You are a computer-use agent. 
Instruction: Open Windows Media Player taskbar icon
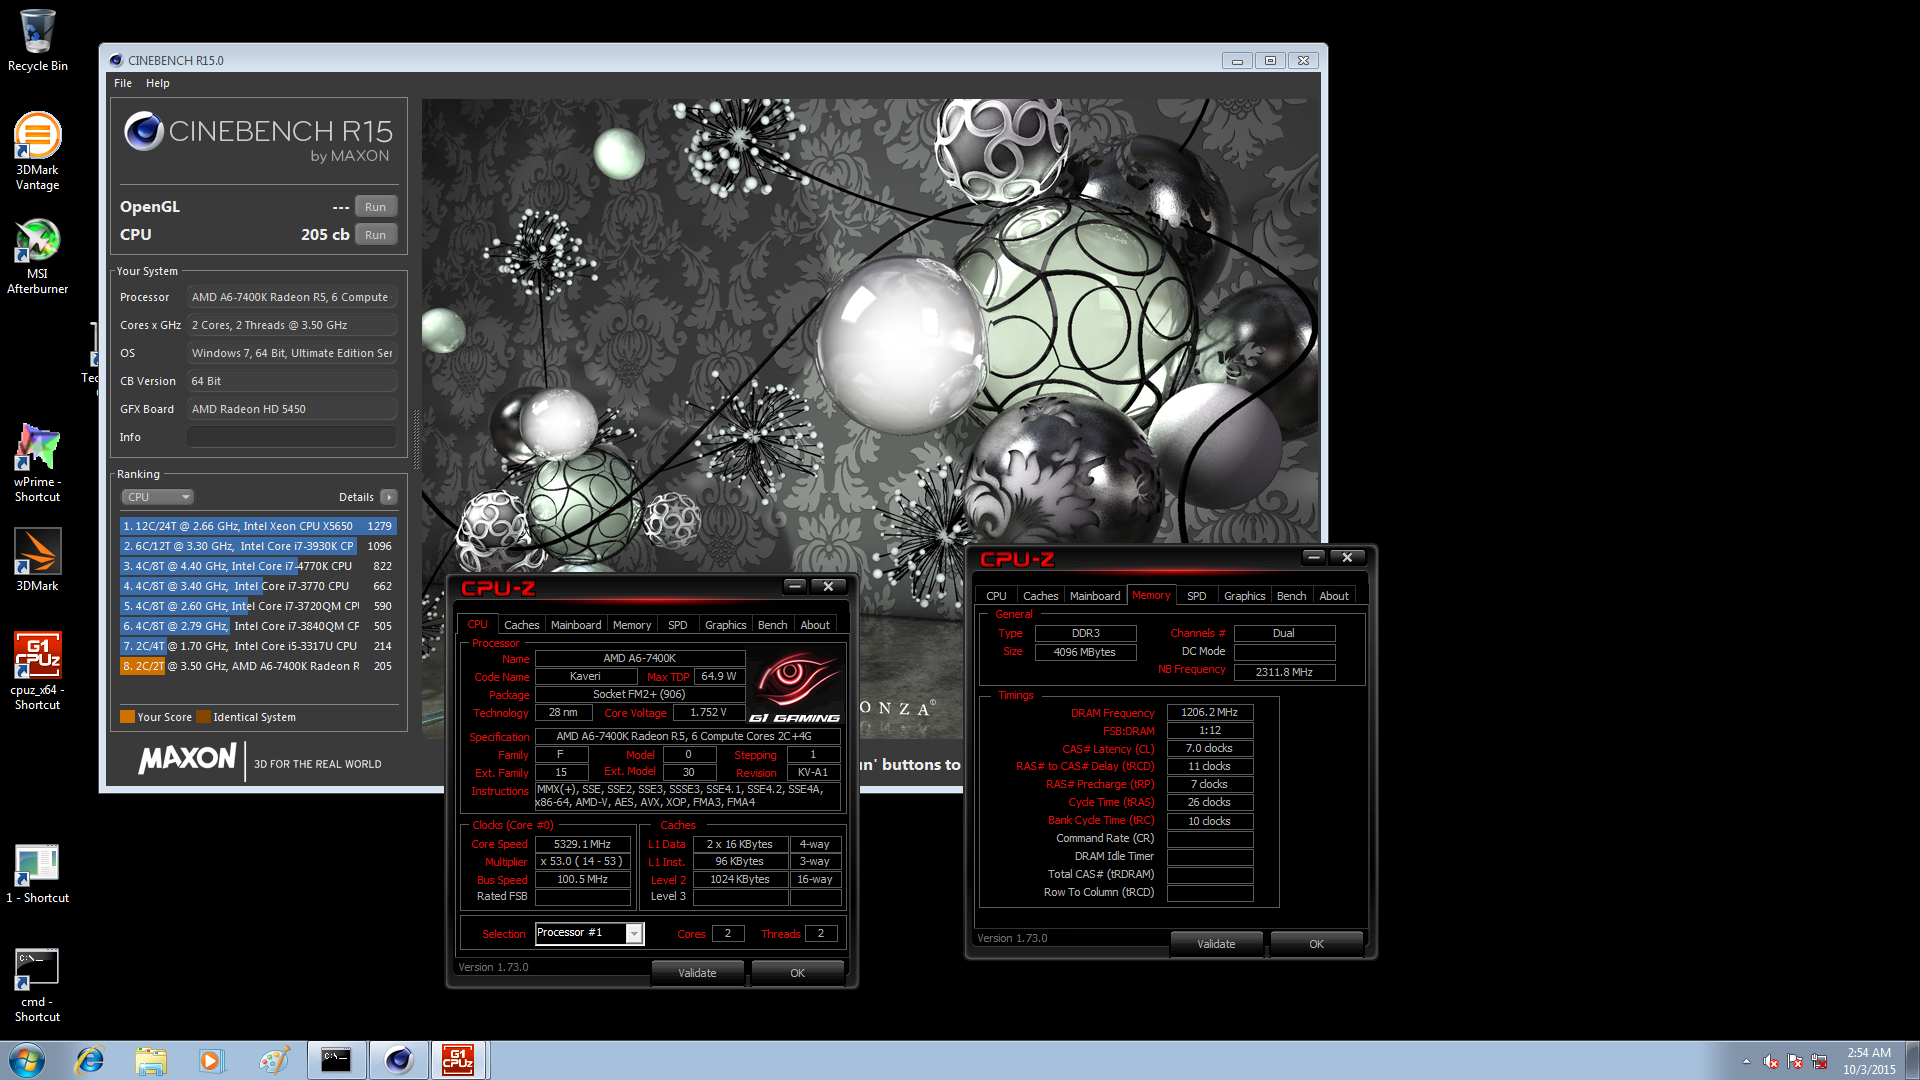pos(211,1060)
